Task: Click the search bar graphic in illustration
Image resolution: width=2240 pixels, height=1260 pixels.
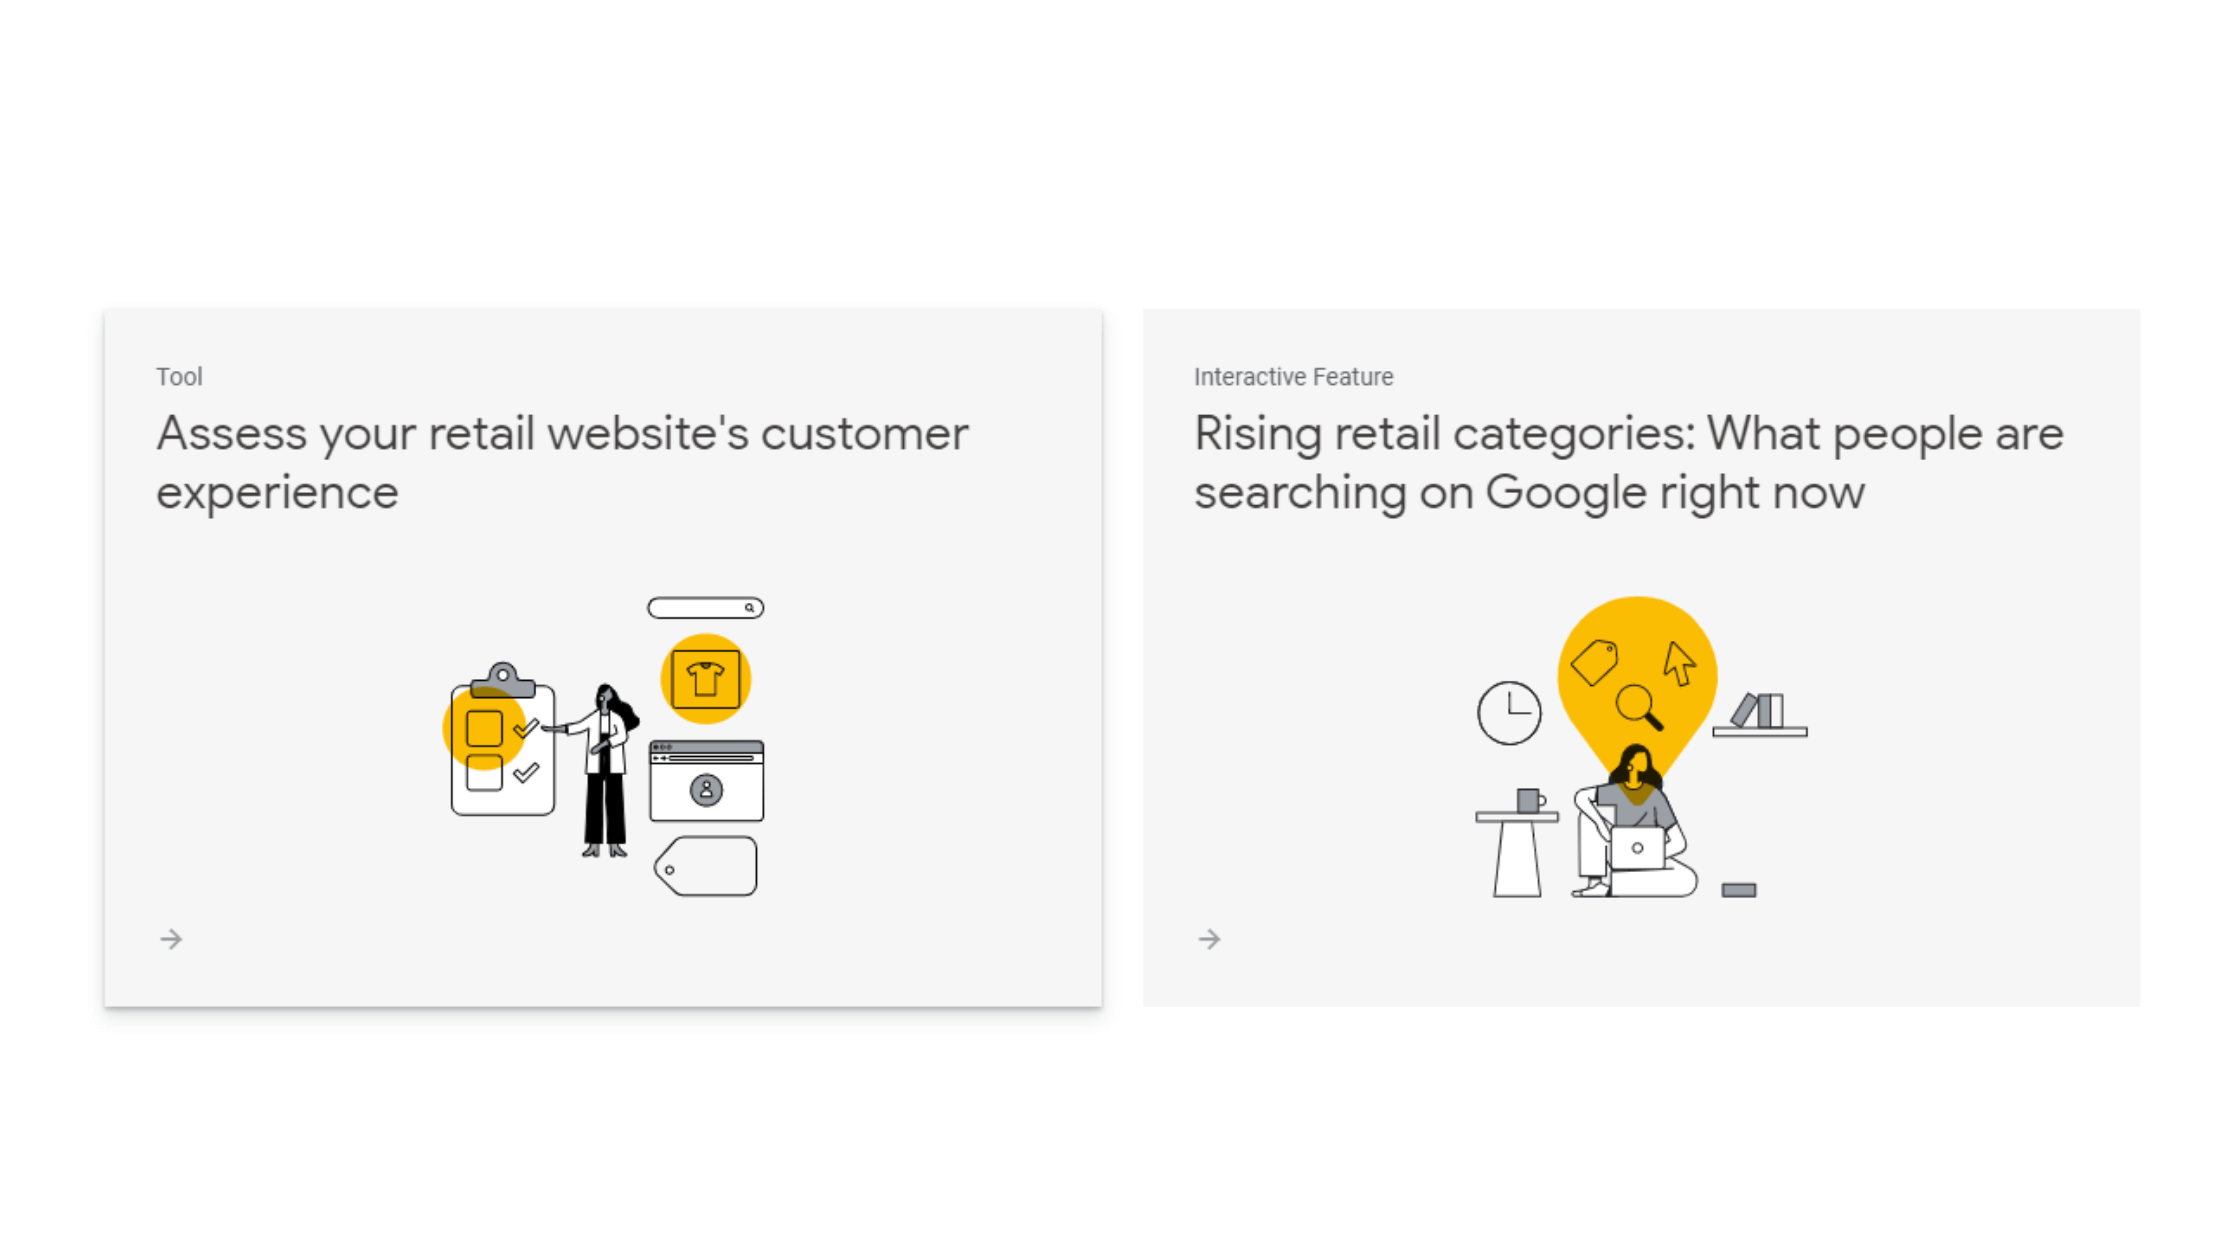Action: click(705, 608)
